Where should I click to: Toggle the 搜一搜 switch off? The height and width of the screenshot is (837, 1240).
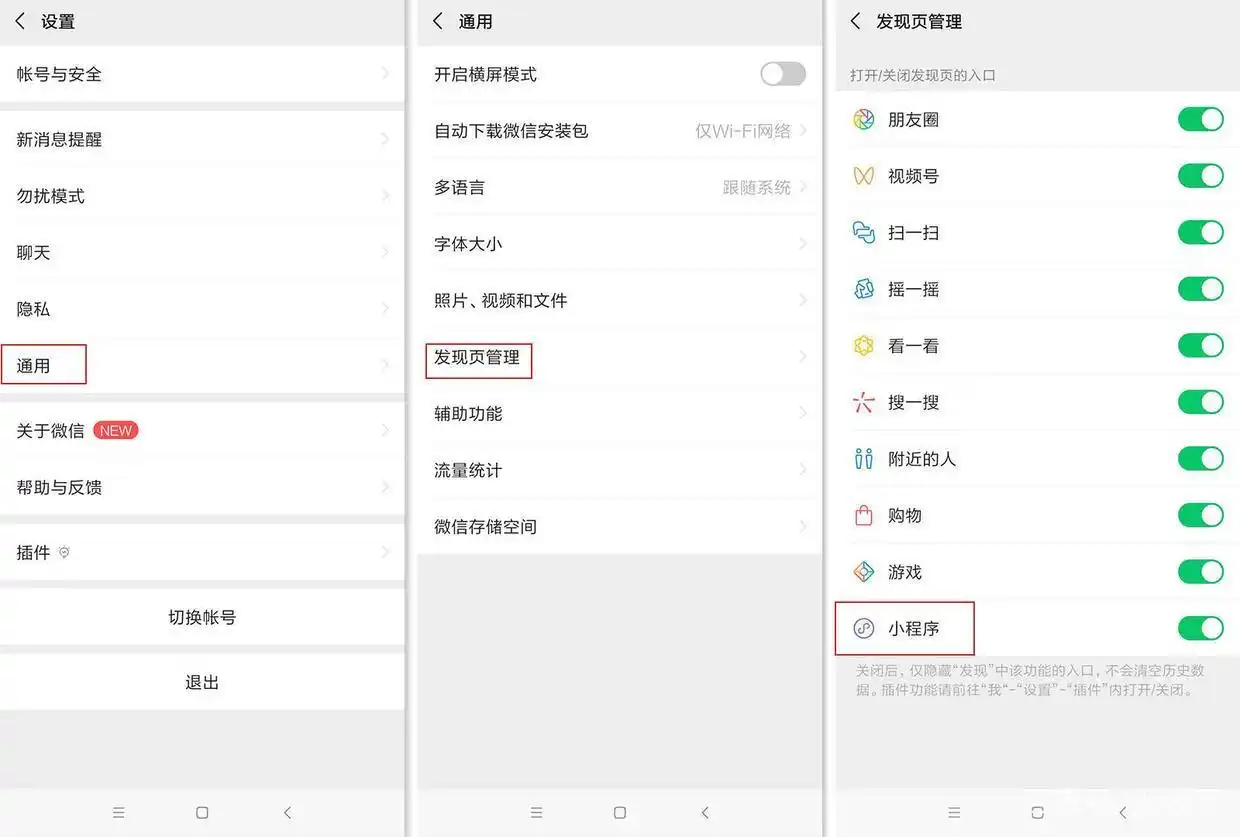(1201, 402)
